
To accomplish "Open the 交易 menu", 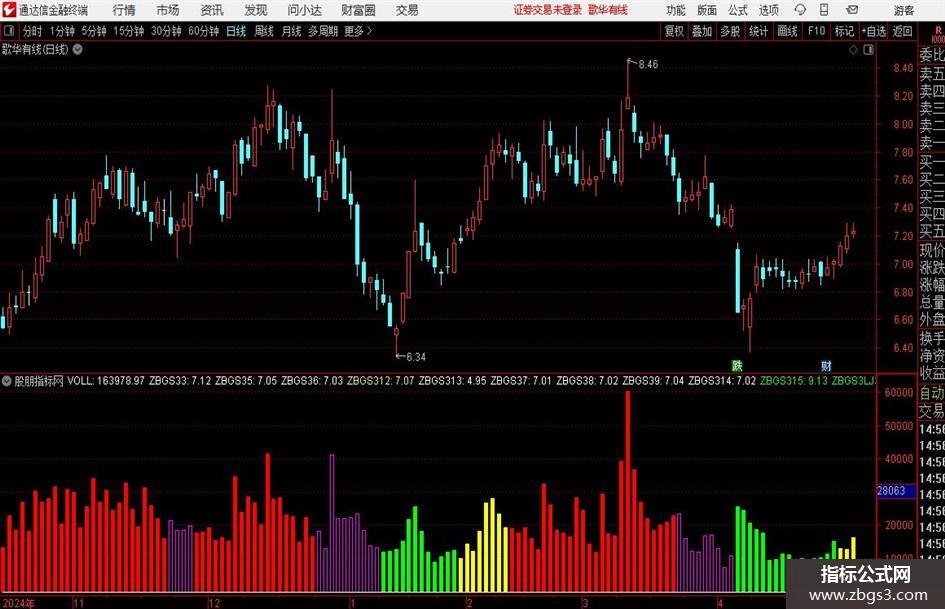I will tap(407, 10).
